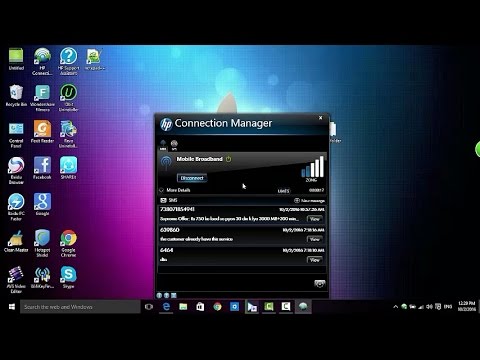Open Google Chrome from the taskbar
The width and height of the screenshot is (480, 360).
coord(217,307)
